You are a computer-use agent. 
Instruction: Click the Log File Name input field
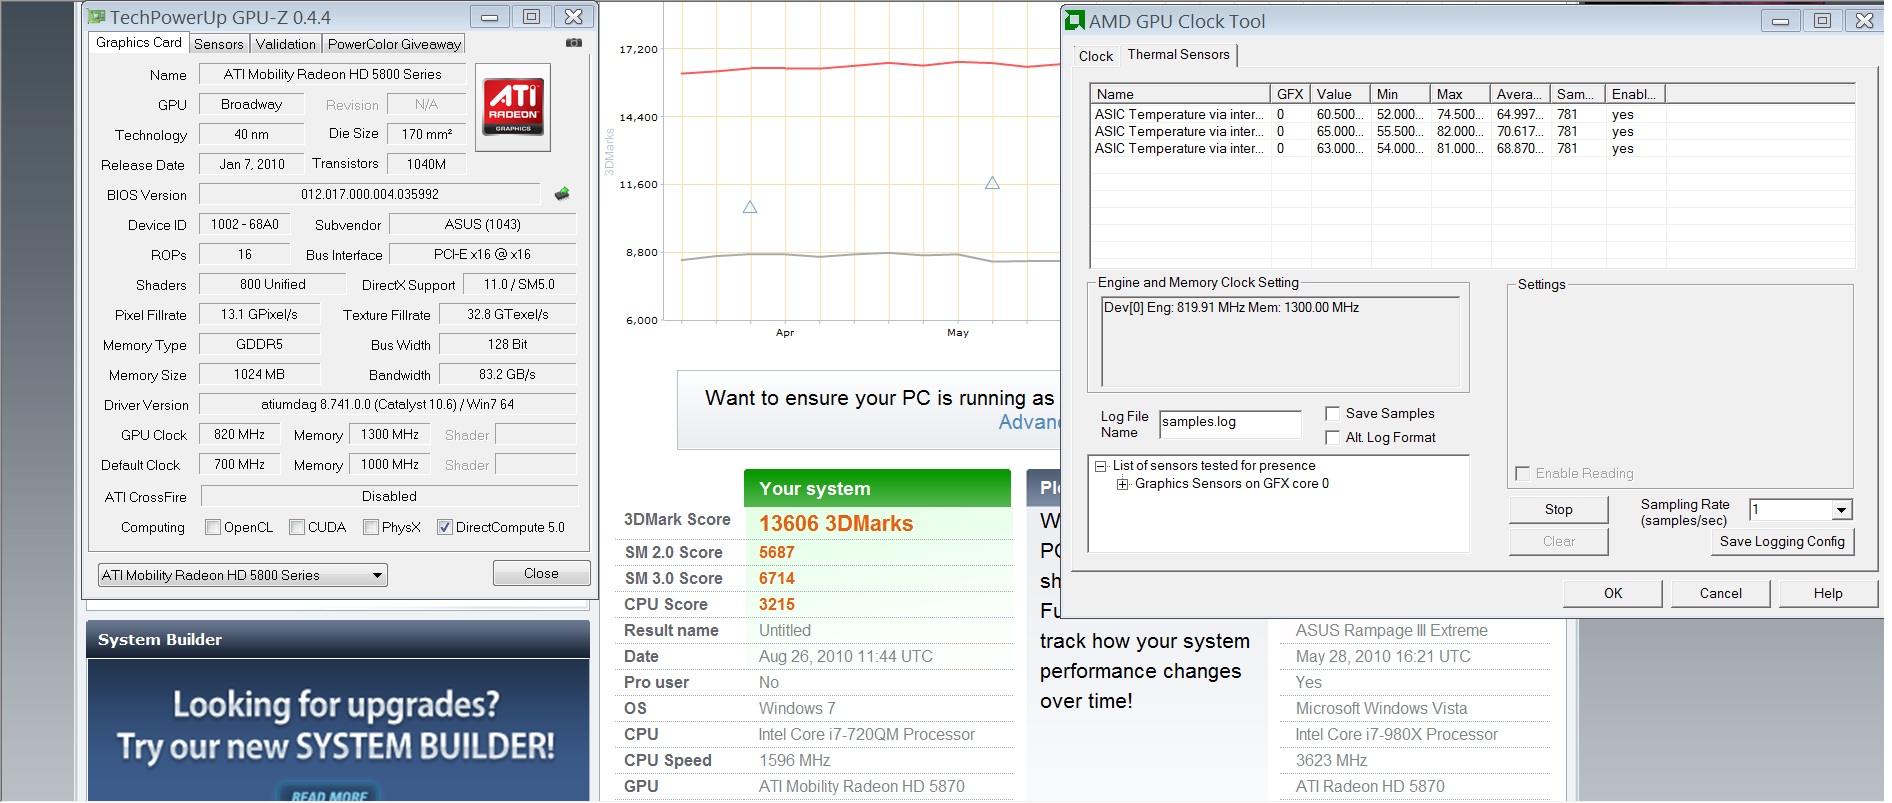tap(1230, 424)
